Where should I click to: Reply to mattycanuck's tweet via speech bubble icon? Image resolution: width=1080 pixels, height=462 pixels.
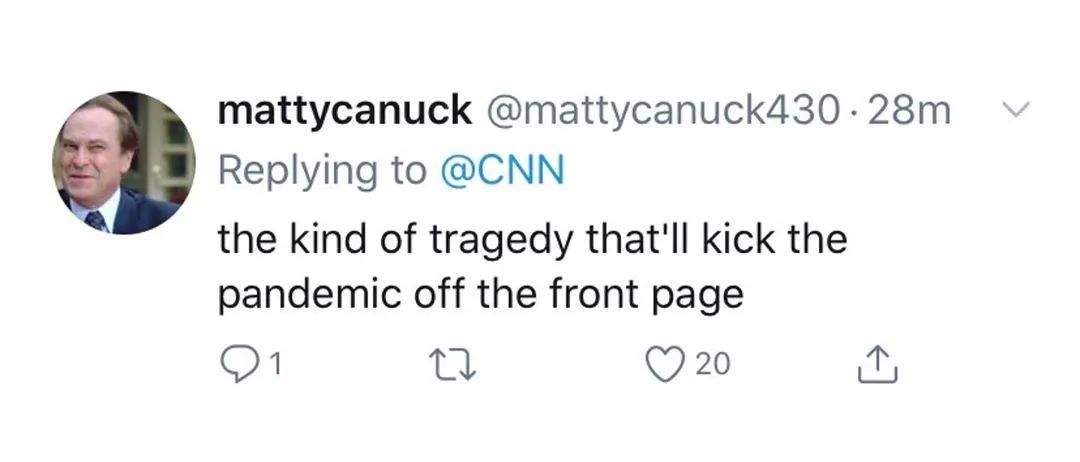point(234,365)
